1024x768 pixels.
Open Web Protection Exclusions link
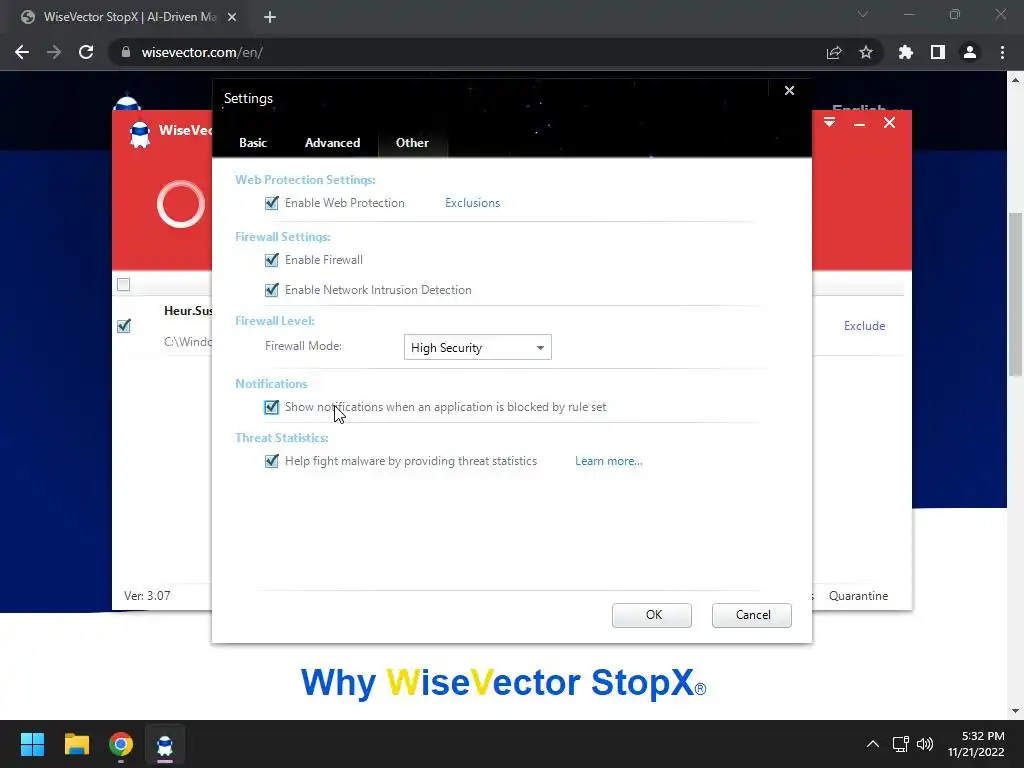472,203
